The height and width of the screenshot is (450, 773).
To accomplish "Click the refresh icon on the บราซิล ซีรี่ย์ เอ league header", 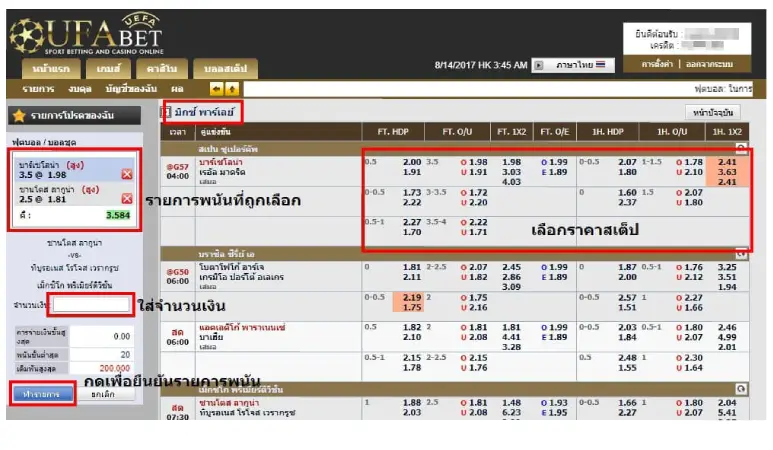I will (x=741, y=254).
